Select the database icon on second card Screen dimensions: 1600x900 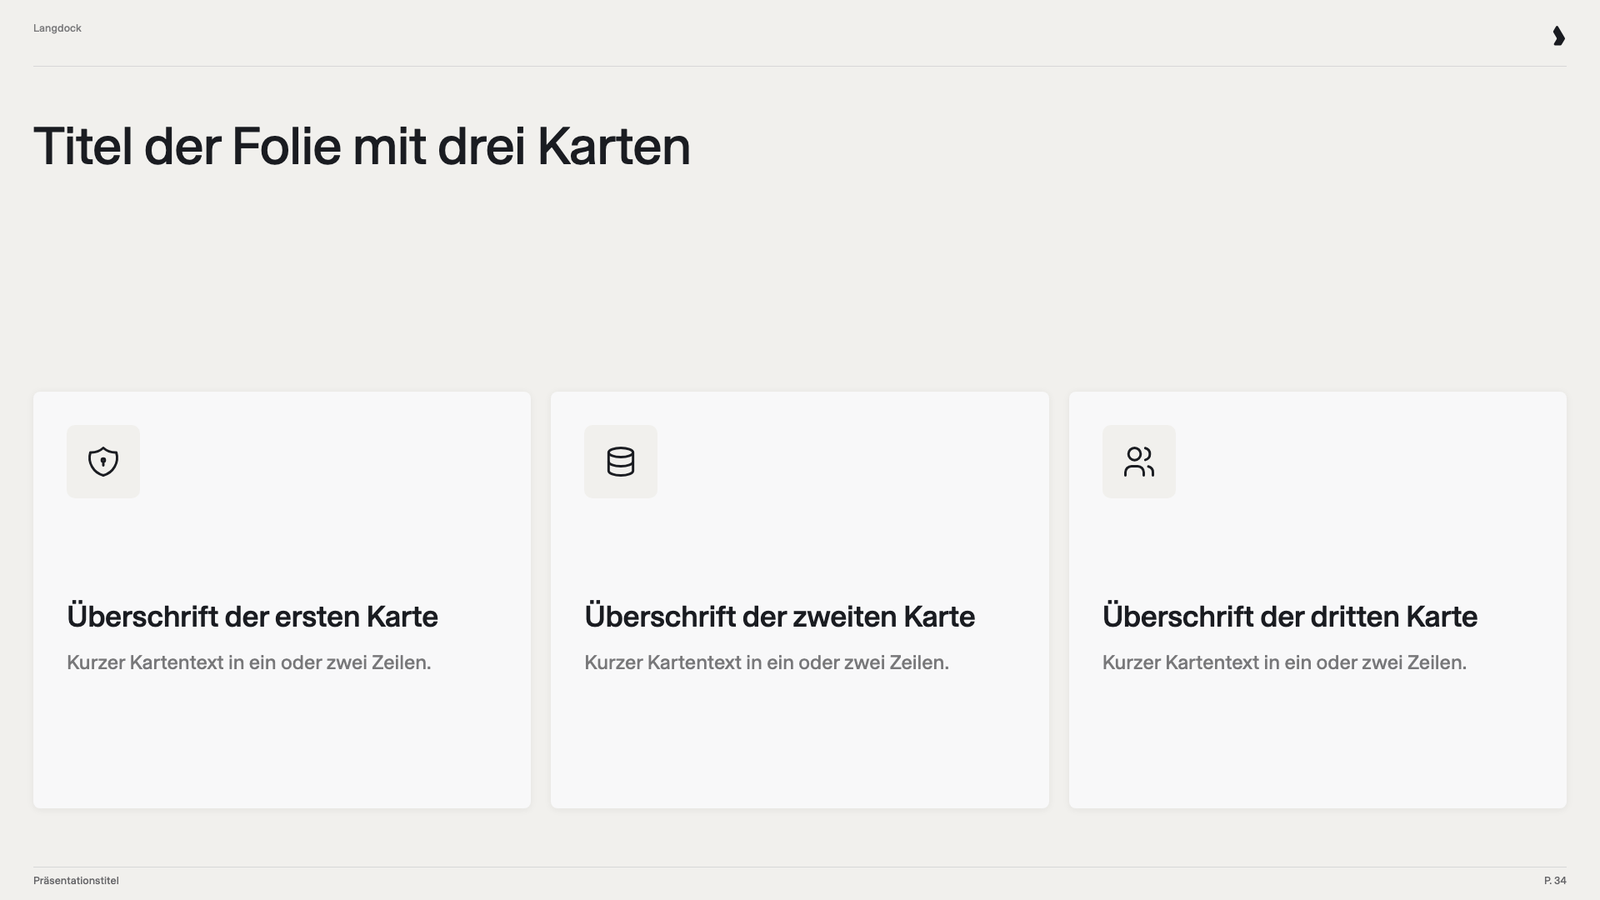621,462
